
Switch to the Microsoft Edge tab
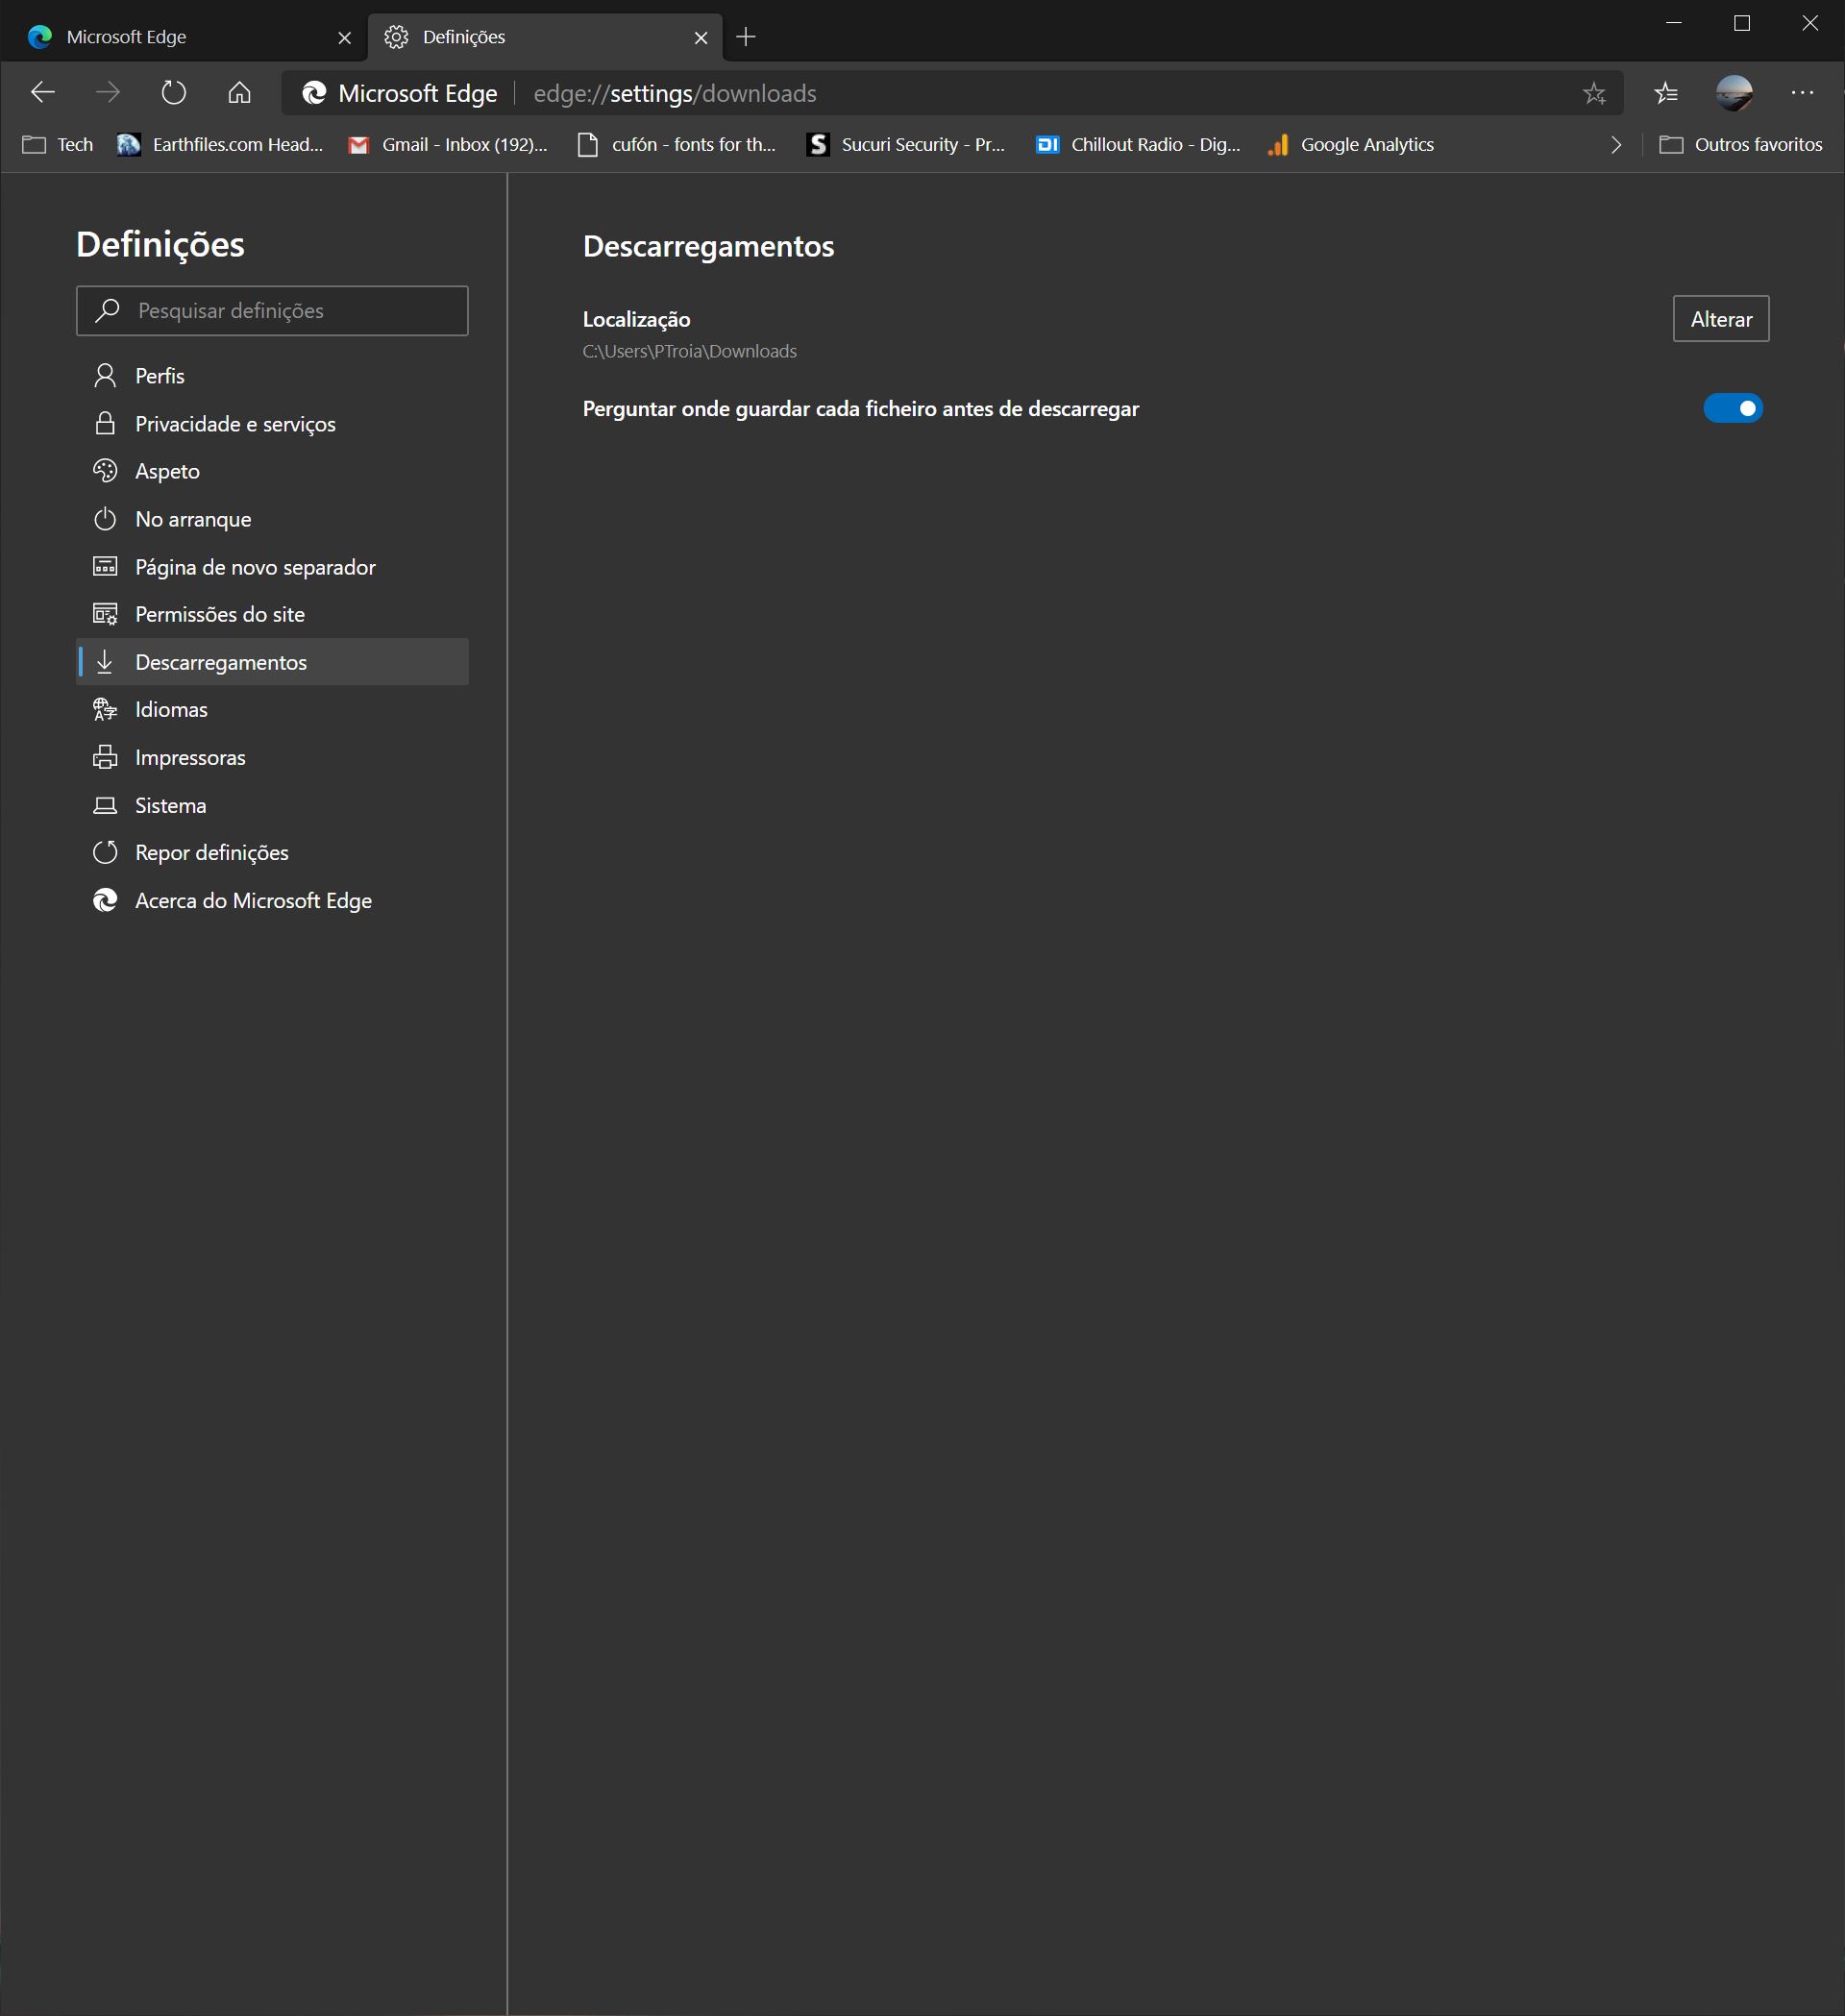tap(184, 37)
